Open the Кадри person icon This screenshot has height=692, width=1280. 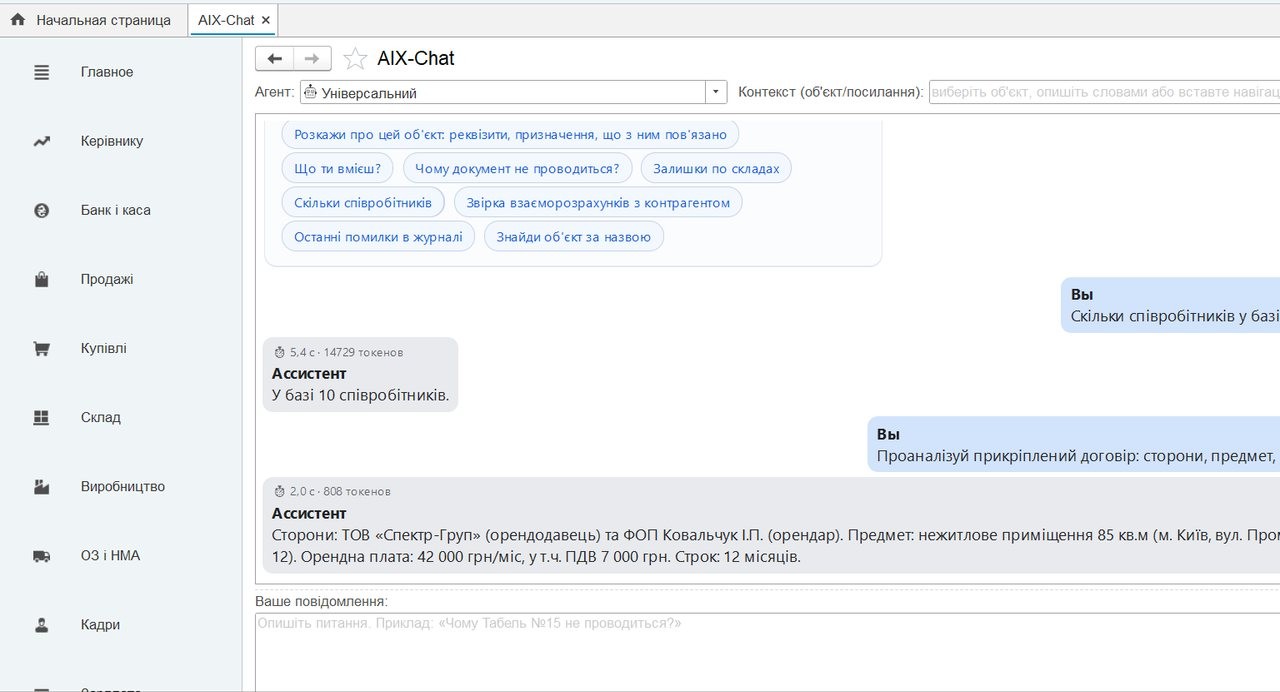41,625
